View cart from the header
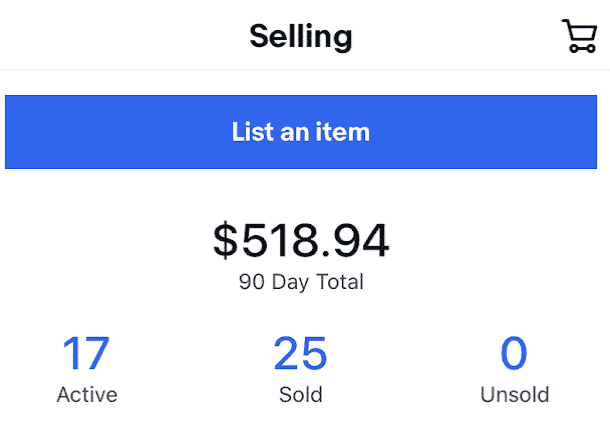Viewport: 610px width, 442px height. [x=579, y=36]
